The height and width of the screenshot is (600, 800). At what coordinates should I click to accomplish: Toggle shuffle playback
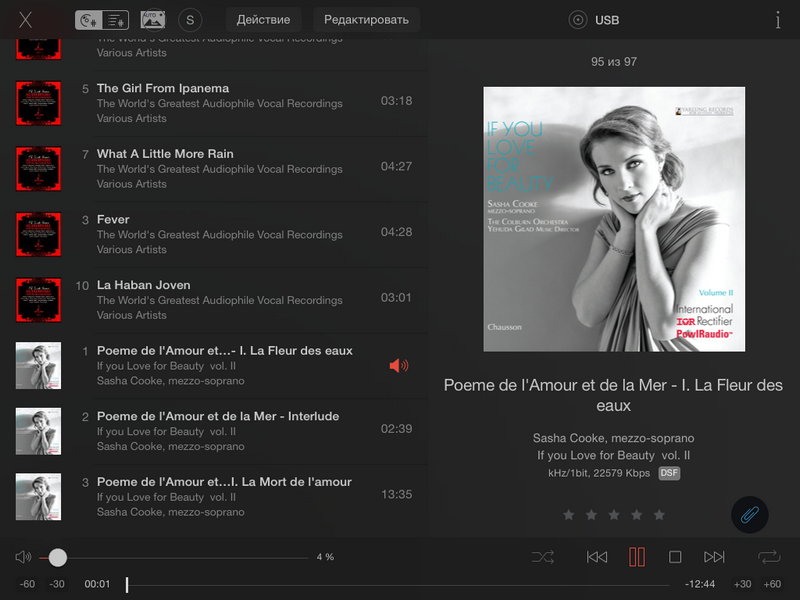click(x=543, y=557)
